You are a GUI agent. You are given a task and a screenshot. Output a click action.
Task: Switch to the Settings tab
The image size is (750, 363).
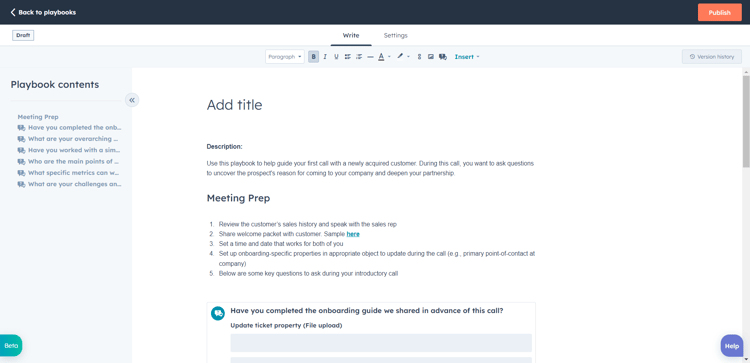pyautogui.click(x=396, y=35)
